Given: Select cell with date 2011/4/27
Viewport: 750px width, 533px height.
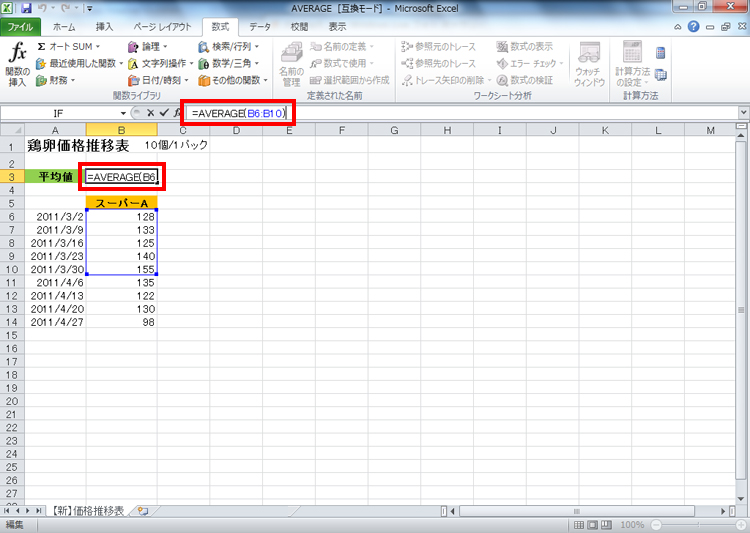Looking at the screenshot, I should coord(55,322).
